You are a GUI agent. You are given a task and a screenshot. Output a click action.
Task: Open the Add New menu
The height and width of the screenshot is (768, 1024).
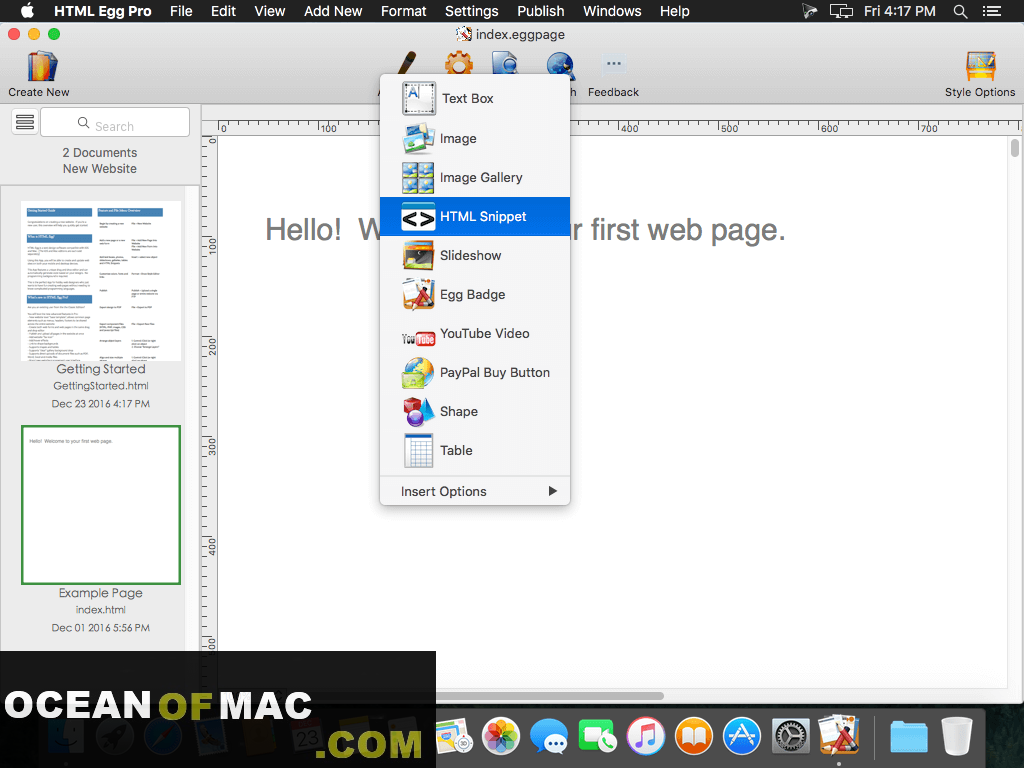[333, 11]
